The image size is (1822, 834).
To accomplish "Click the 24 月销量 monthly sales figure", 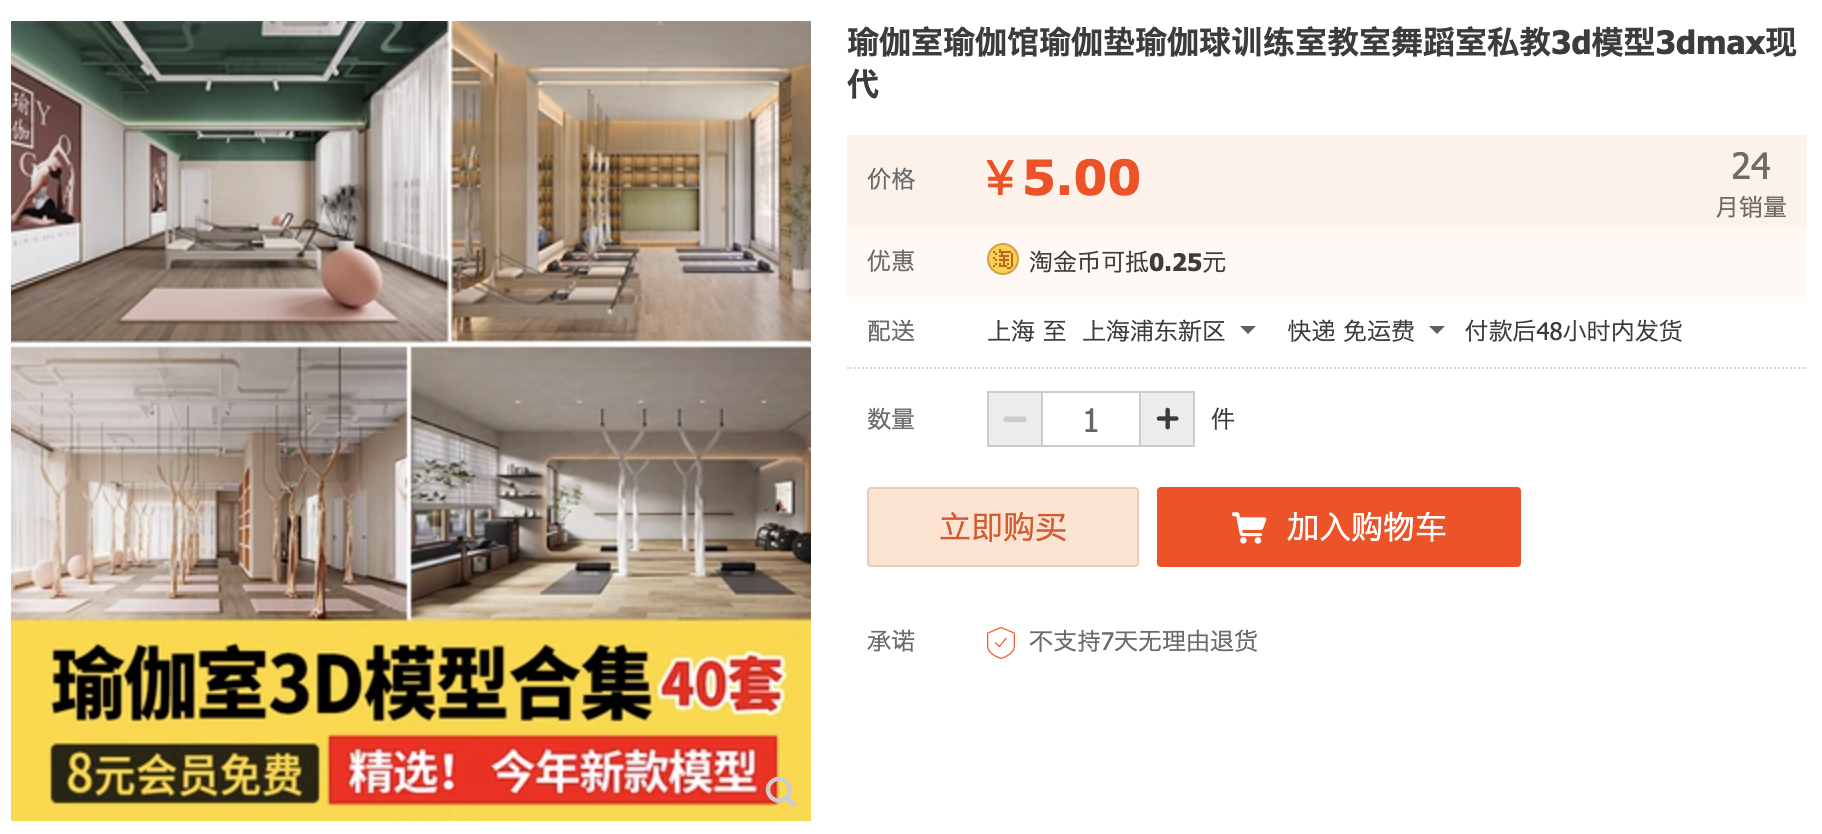I will [1751, 183].
